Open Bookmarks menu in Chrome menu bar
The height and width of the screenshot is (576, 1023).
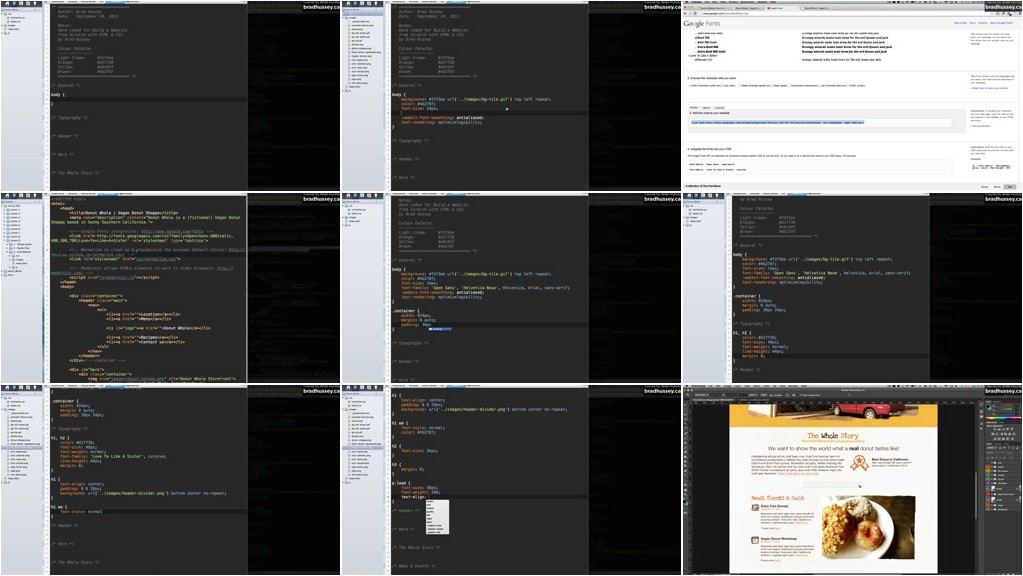(x=748, y=2)
